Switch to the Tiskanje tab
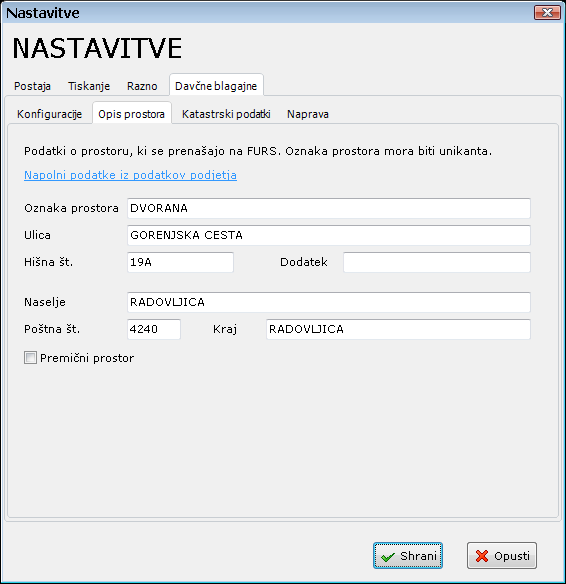 (x=89, y=86)
